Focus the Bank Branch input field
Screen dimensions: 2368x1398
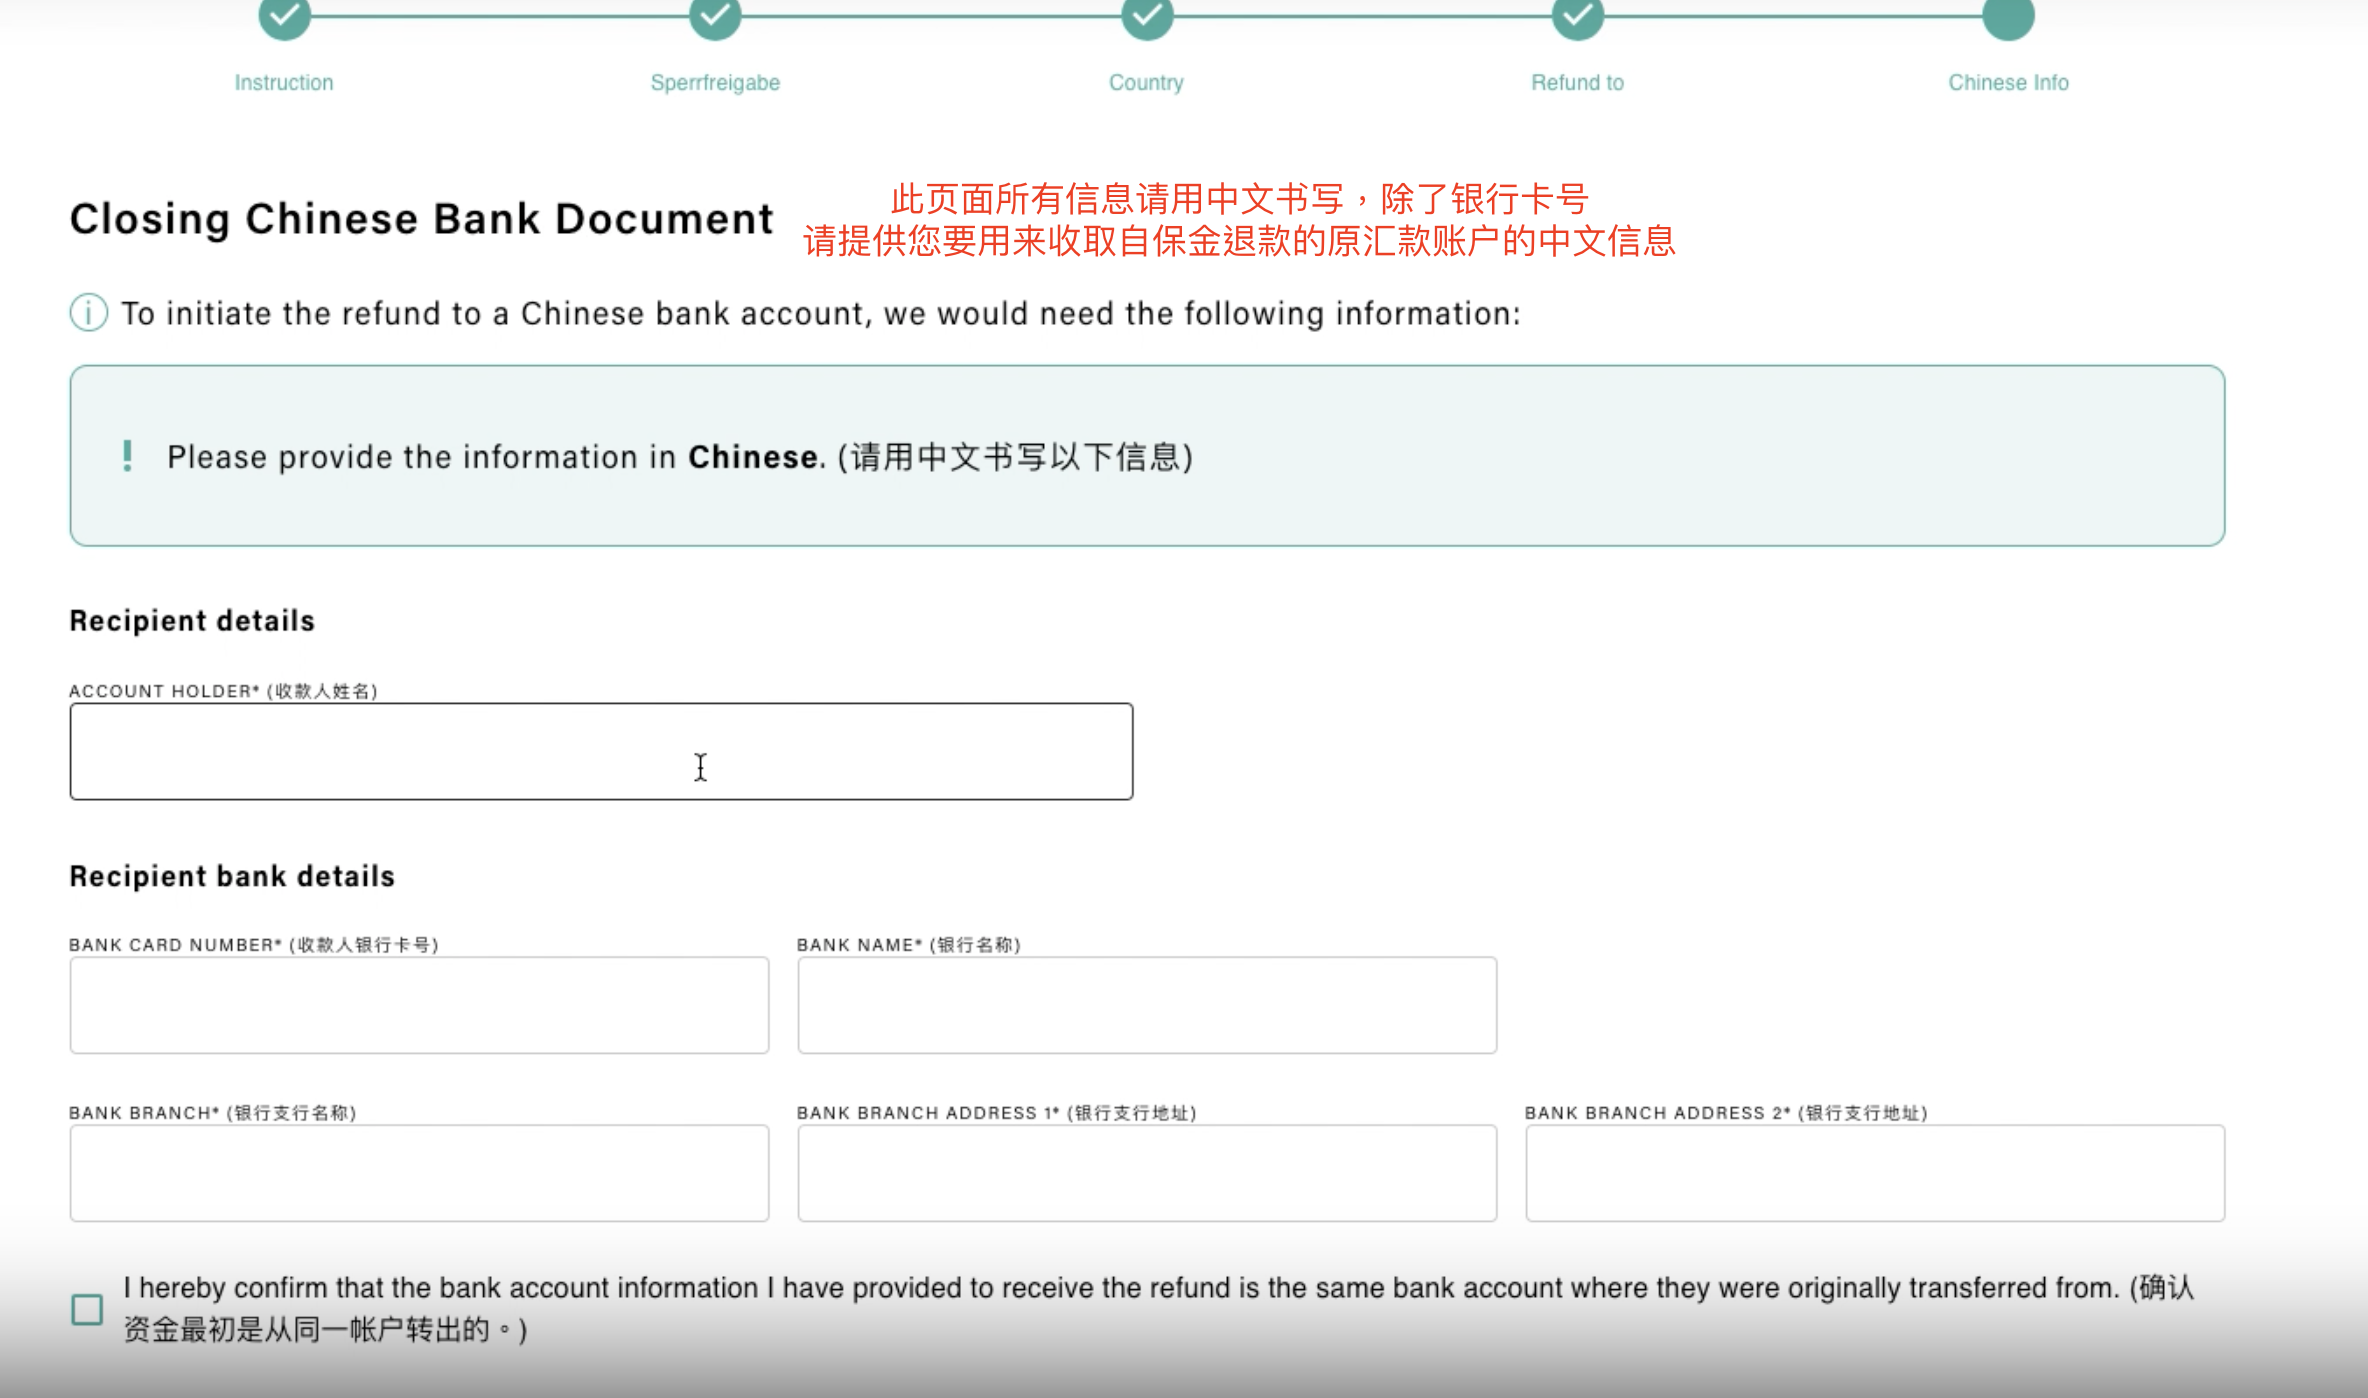pyautogui.click(x=419, y=1173)
